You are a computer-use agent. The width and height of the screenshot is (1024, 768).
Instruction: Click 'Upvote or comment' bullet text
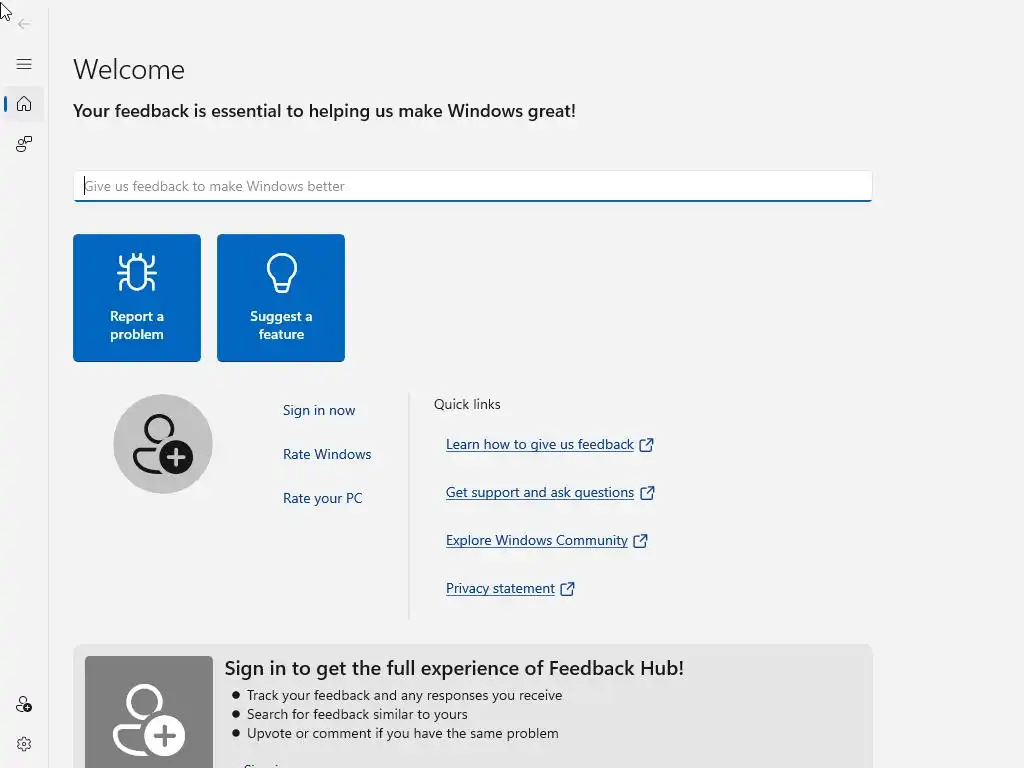click(402, 733)
